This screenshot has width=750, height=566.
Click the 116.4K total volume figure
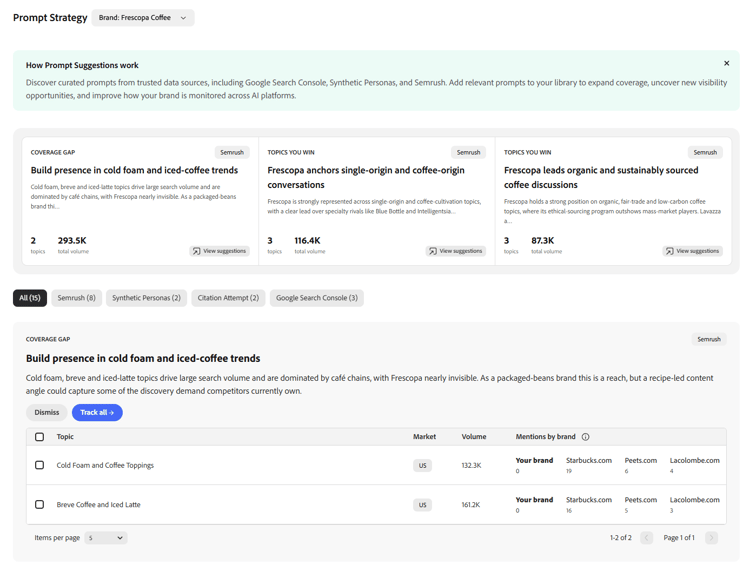pos(307,240)
